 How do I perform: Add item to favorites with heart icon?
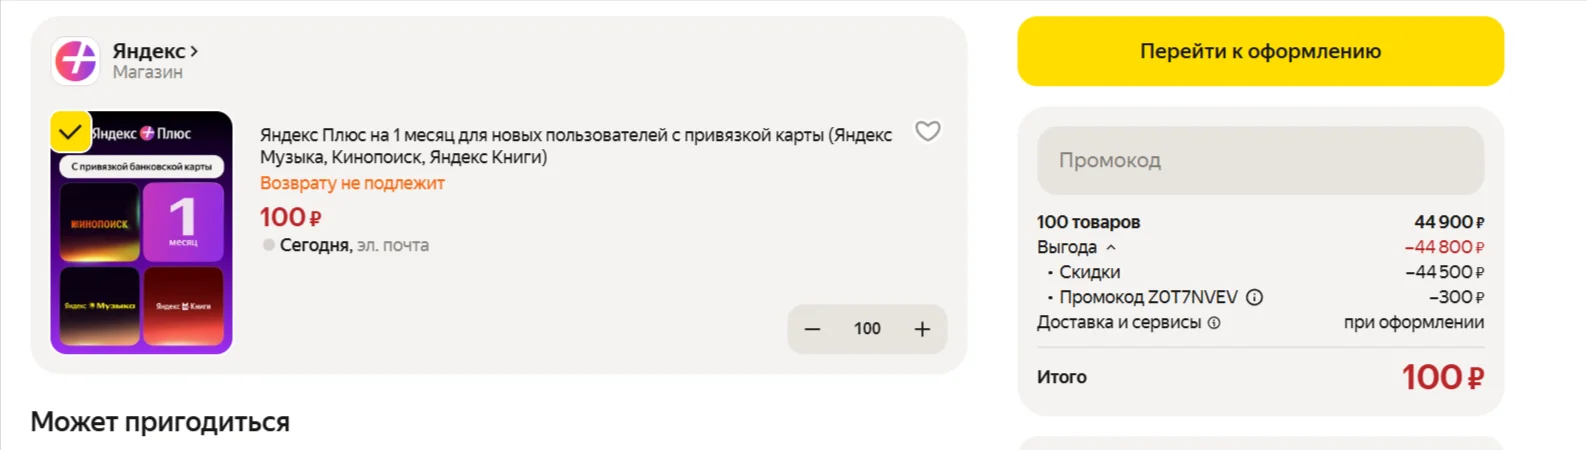click(x=928, y=132)
